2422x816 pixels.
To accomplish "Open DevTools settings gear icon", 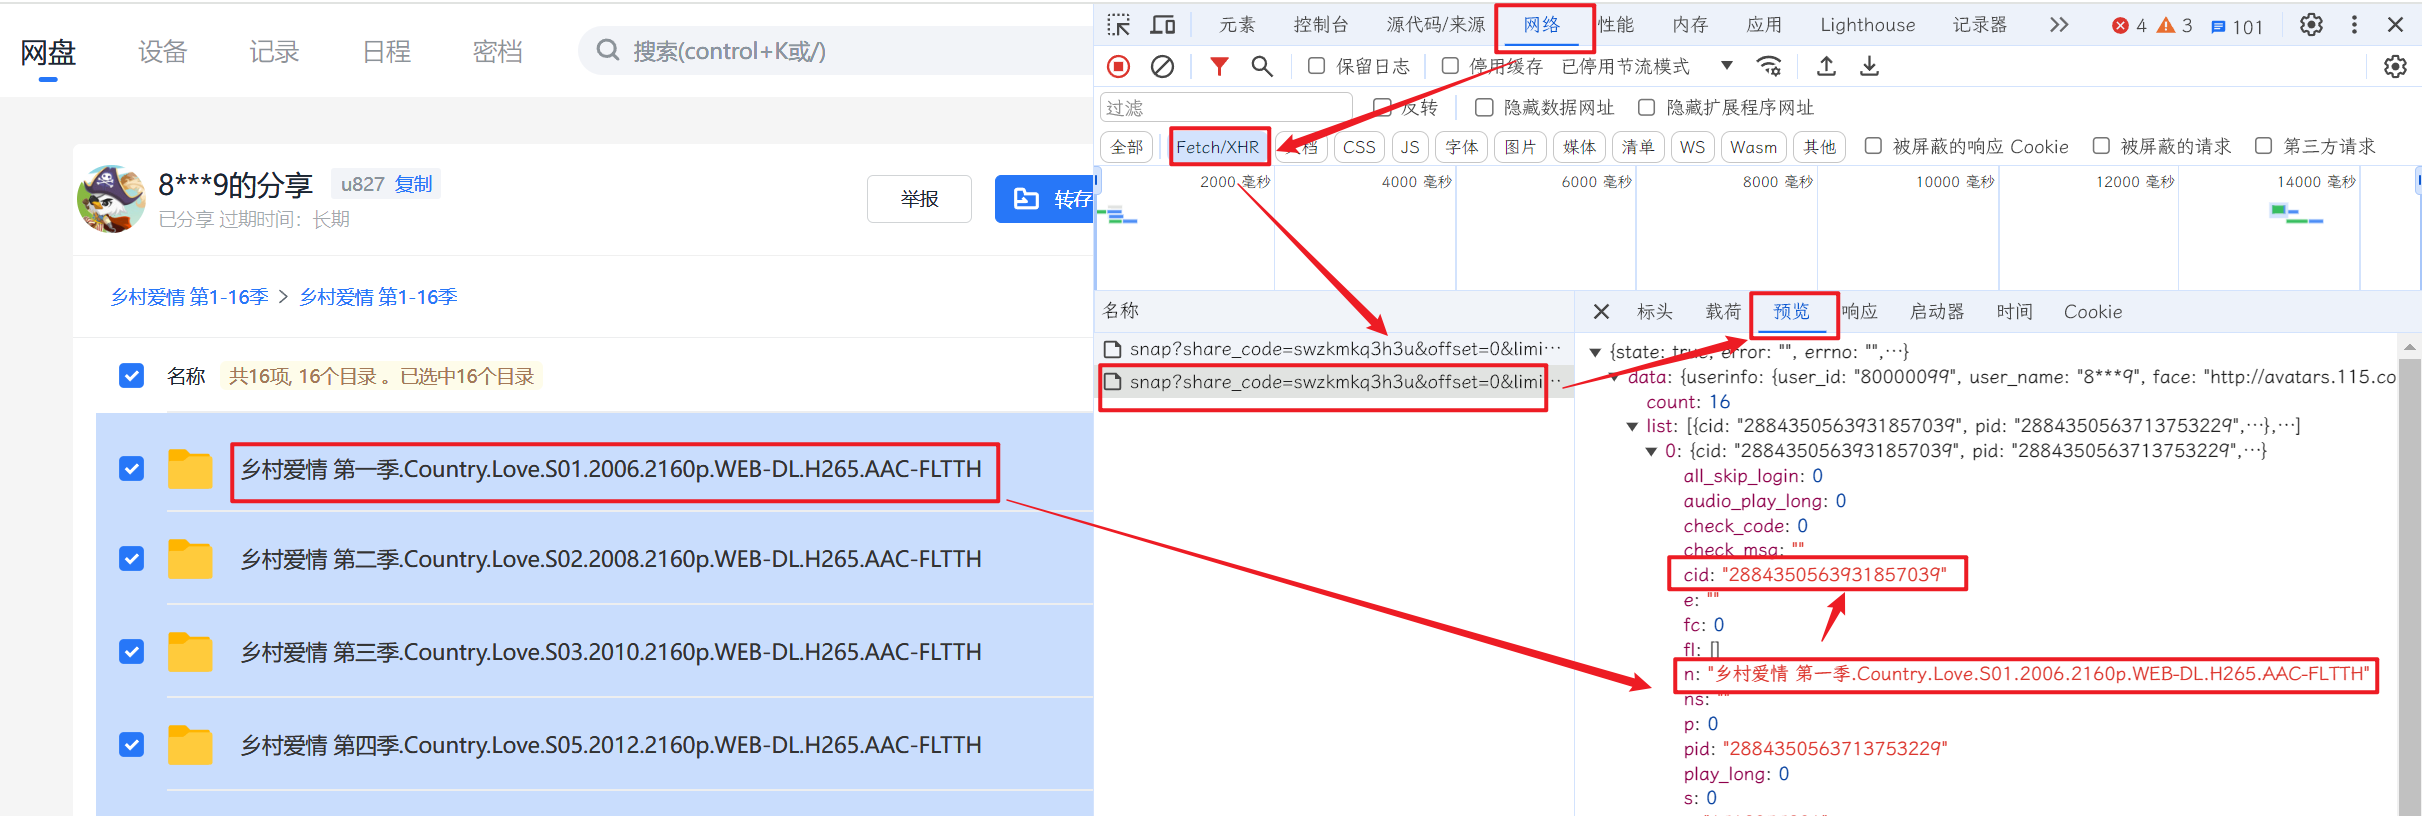I will [2311, 25].
